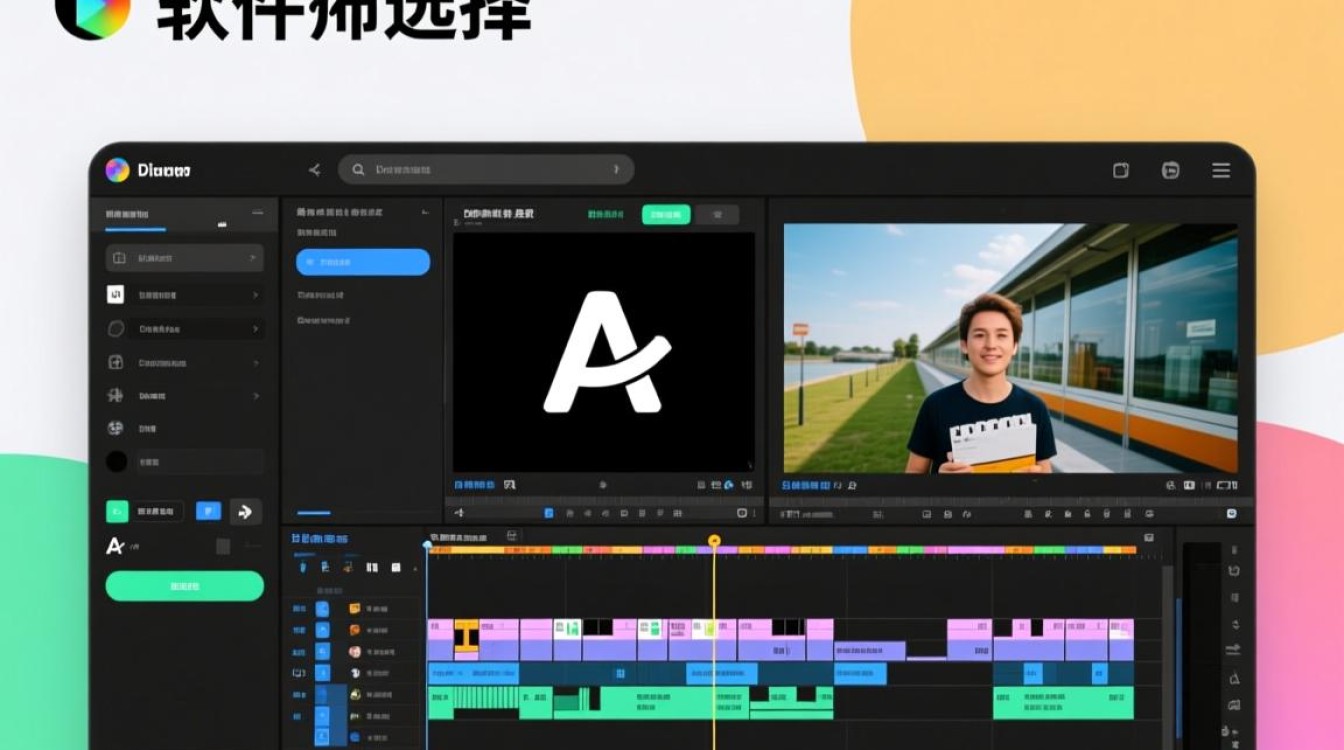Screen dimensions: 1344x750
Task: Click the multicolored ruler strip above the timeline
Action: 782,550
